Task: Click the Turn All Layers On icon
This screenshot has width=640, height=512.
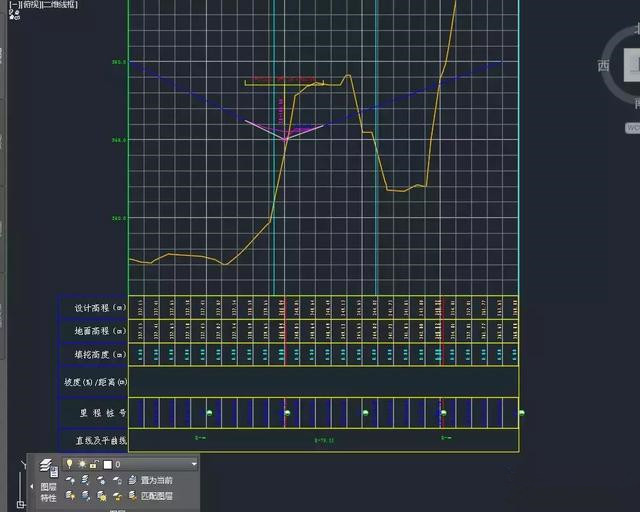Action: (70, 496)
